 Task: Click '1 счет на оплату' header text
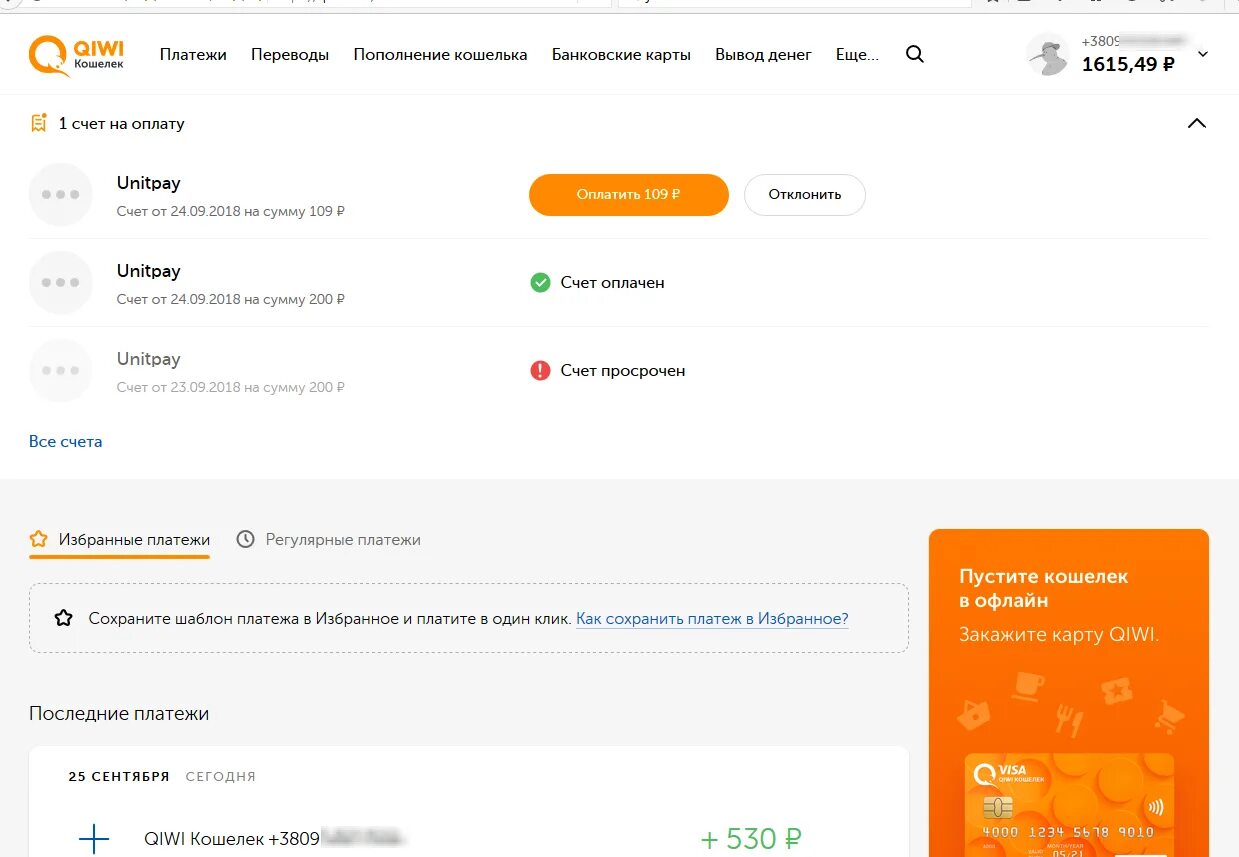click(121, 124)
